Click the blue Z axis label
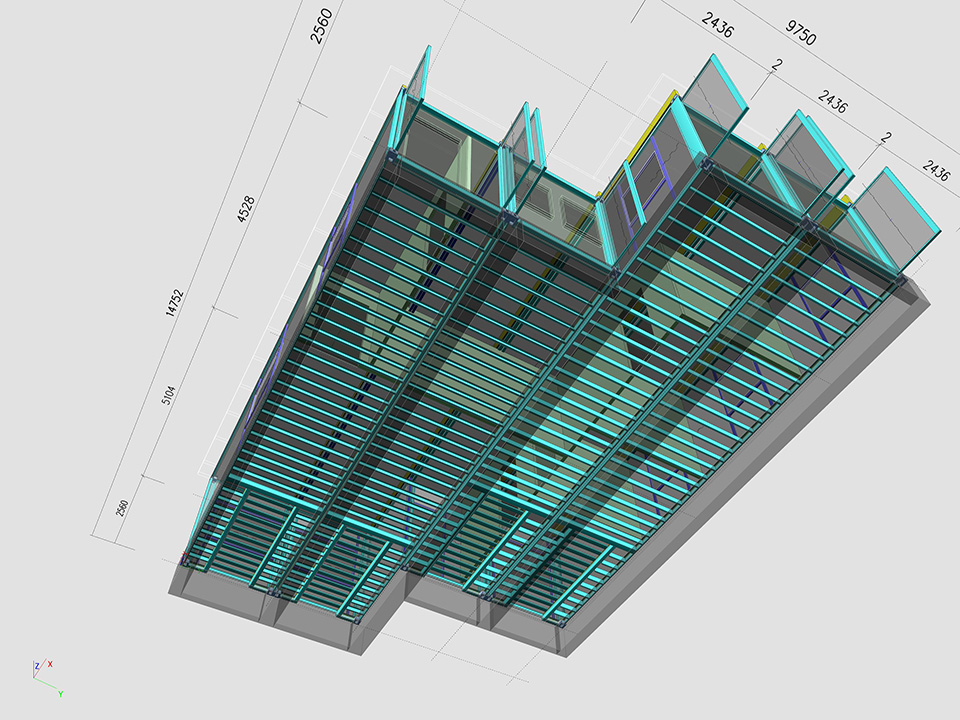 (x=37, y=665)
